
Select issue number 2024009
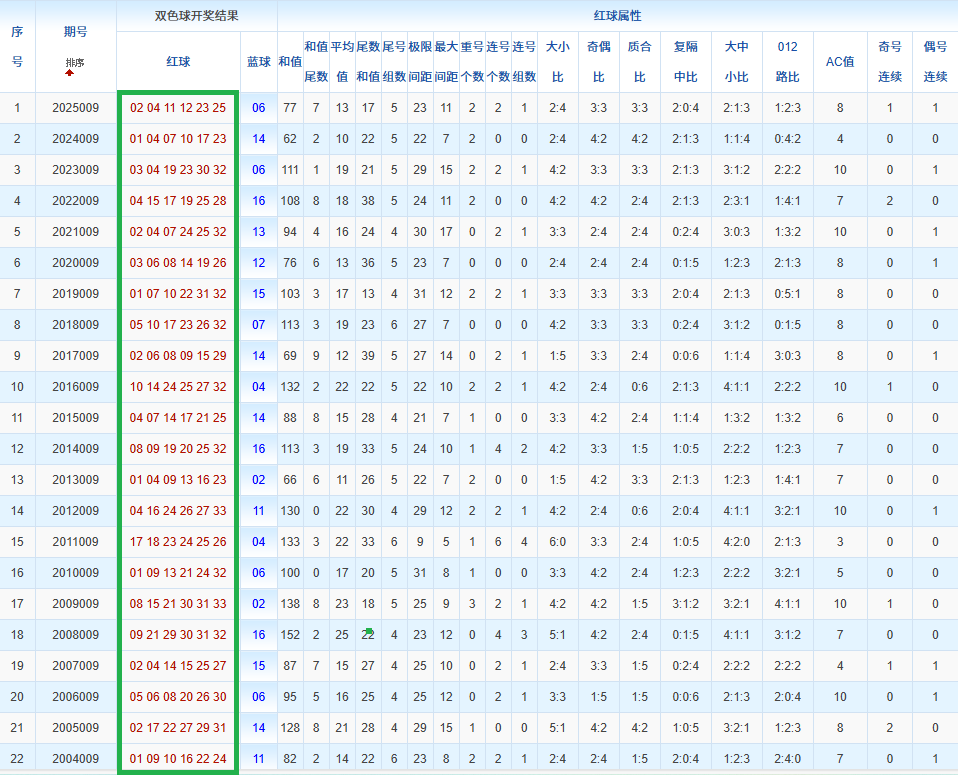(x=75, y=139)
